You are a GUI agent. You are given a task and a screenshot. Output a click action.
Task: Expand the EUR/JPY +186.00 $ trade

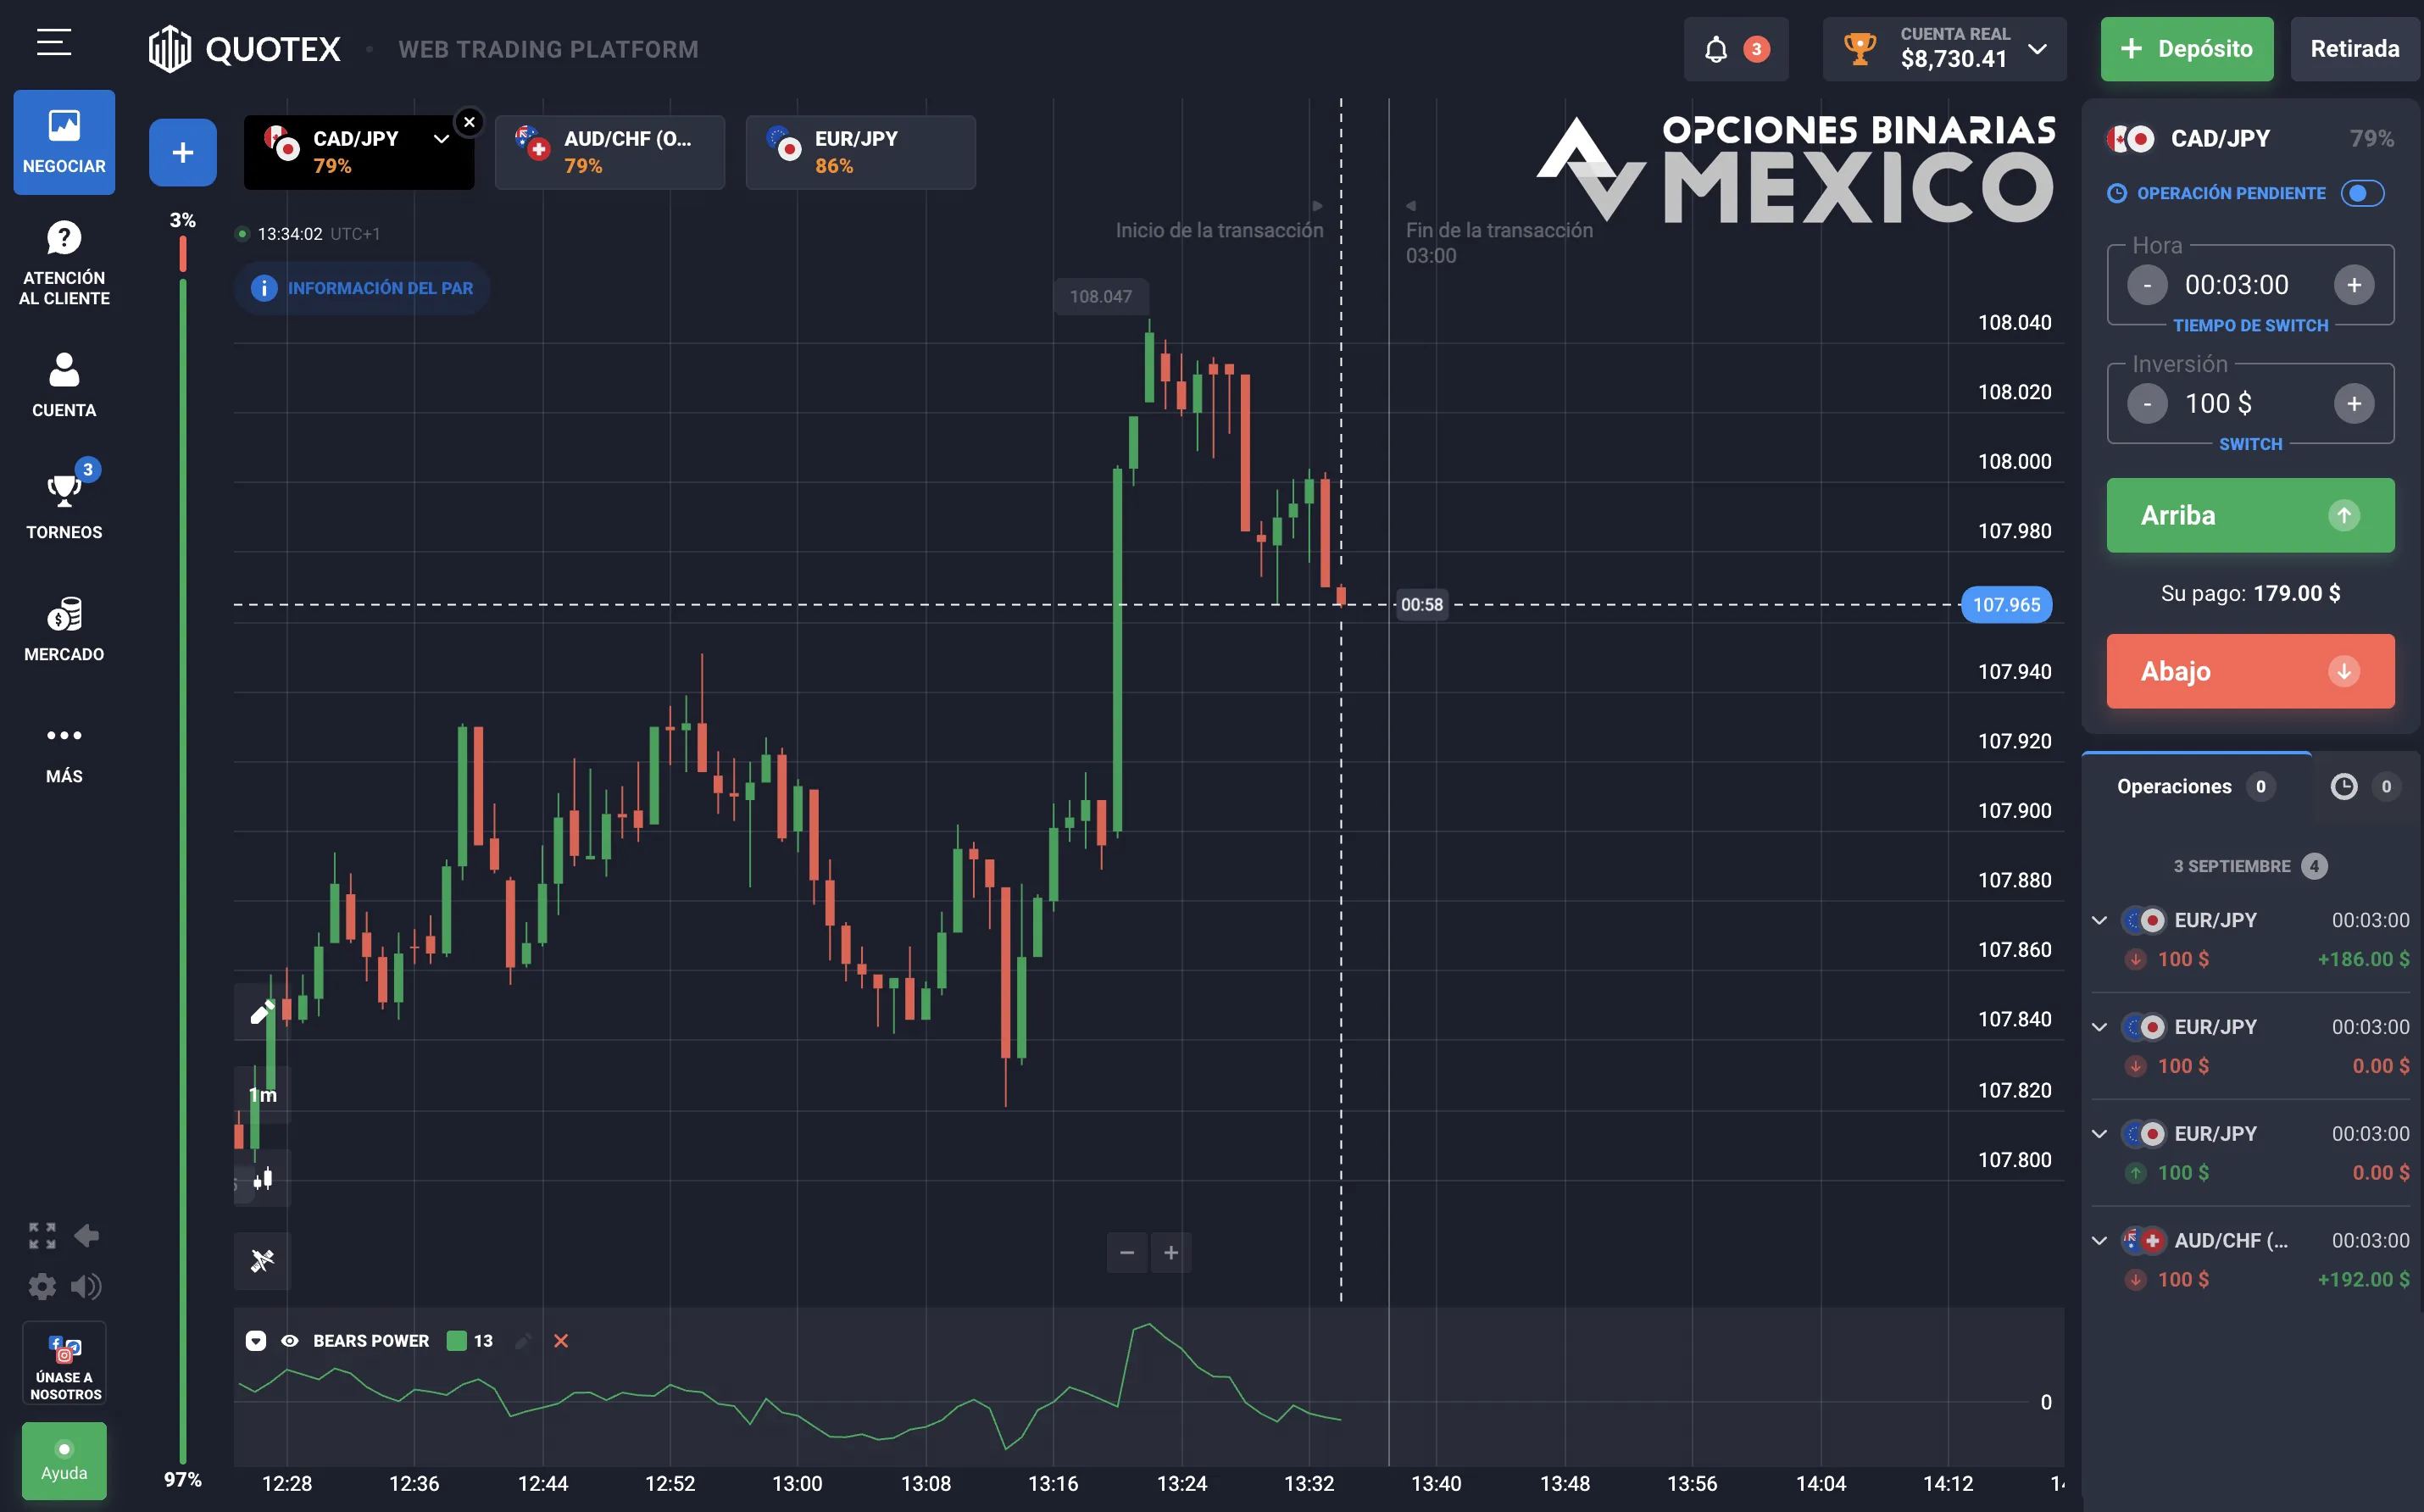point(2100,920)
